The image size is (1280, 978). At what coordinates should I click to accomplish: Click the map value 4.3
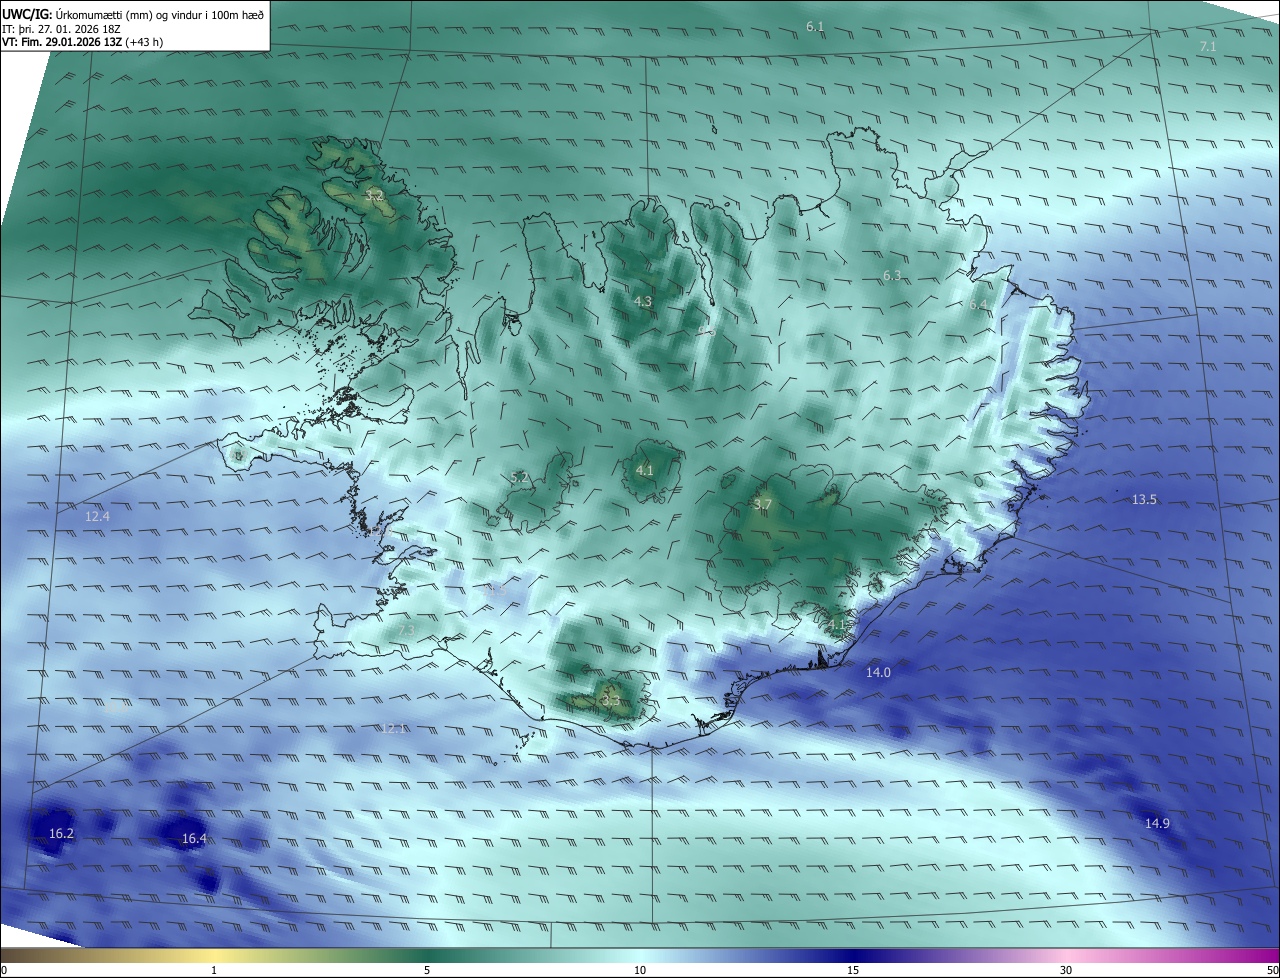point(643,301)
